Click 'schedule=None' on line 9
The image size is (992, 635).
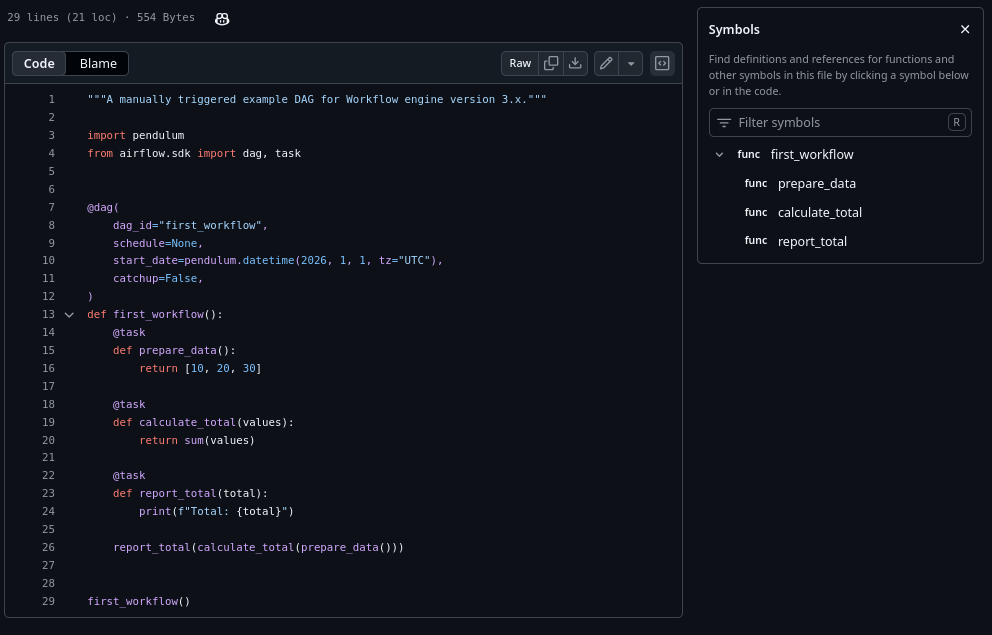click(x=155, y=243)
